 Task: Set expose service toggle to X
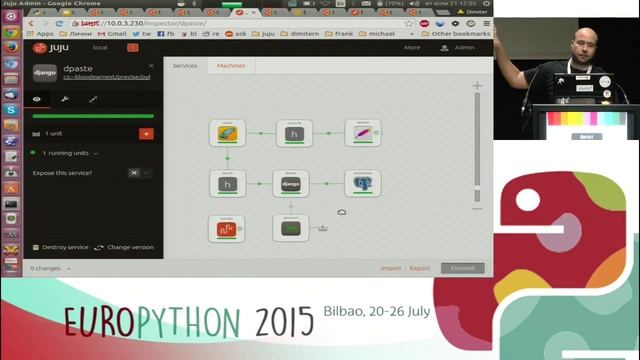click(134, 173)
